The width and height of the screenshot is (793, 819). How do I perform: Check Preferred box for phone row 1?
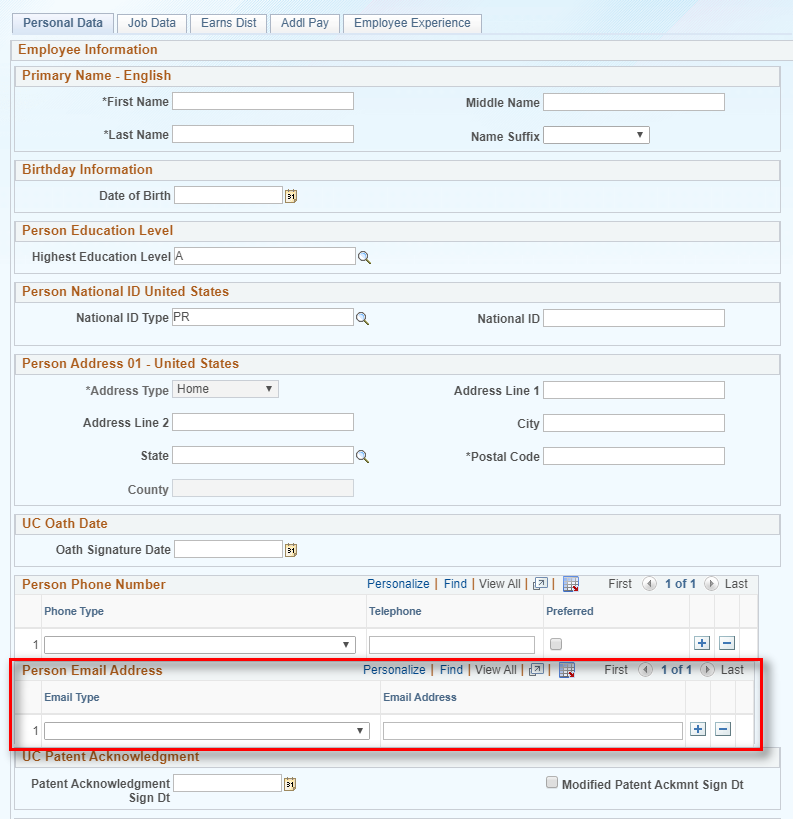(x=555, y=644)
